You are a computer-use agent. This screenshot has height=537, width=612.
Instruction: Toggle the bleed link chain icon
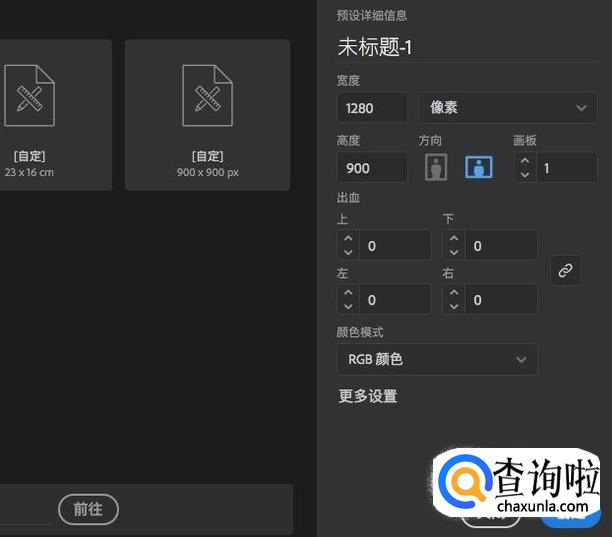click(x=565, y=270)
